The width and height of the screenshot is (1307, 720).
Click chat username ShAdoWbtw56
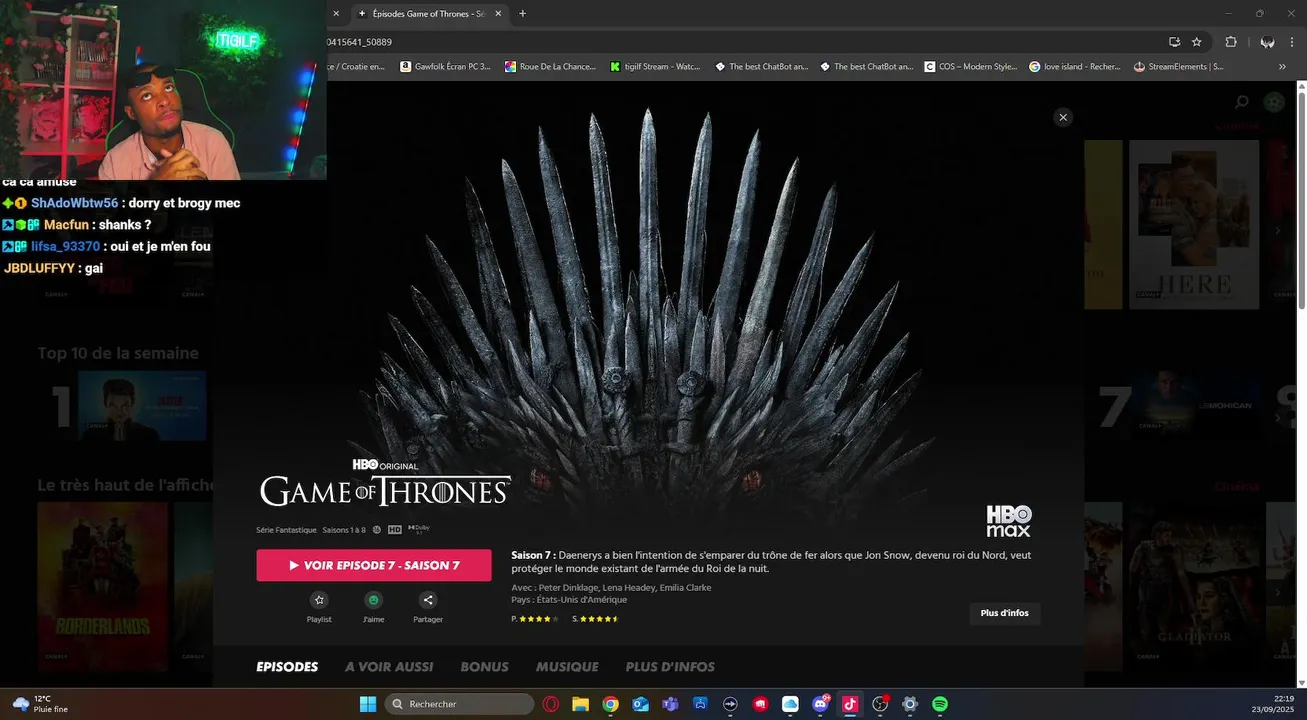click(75, 203)
